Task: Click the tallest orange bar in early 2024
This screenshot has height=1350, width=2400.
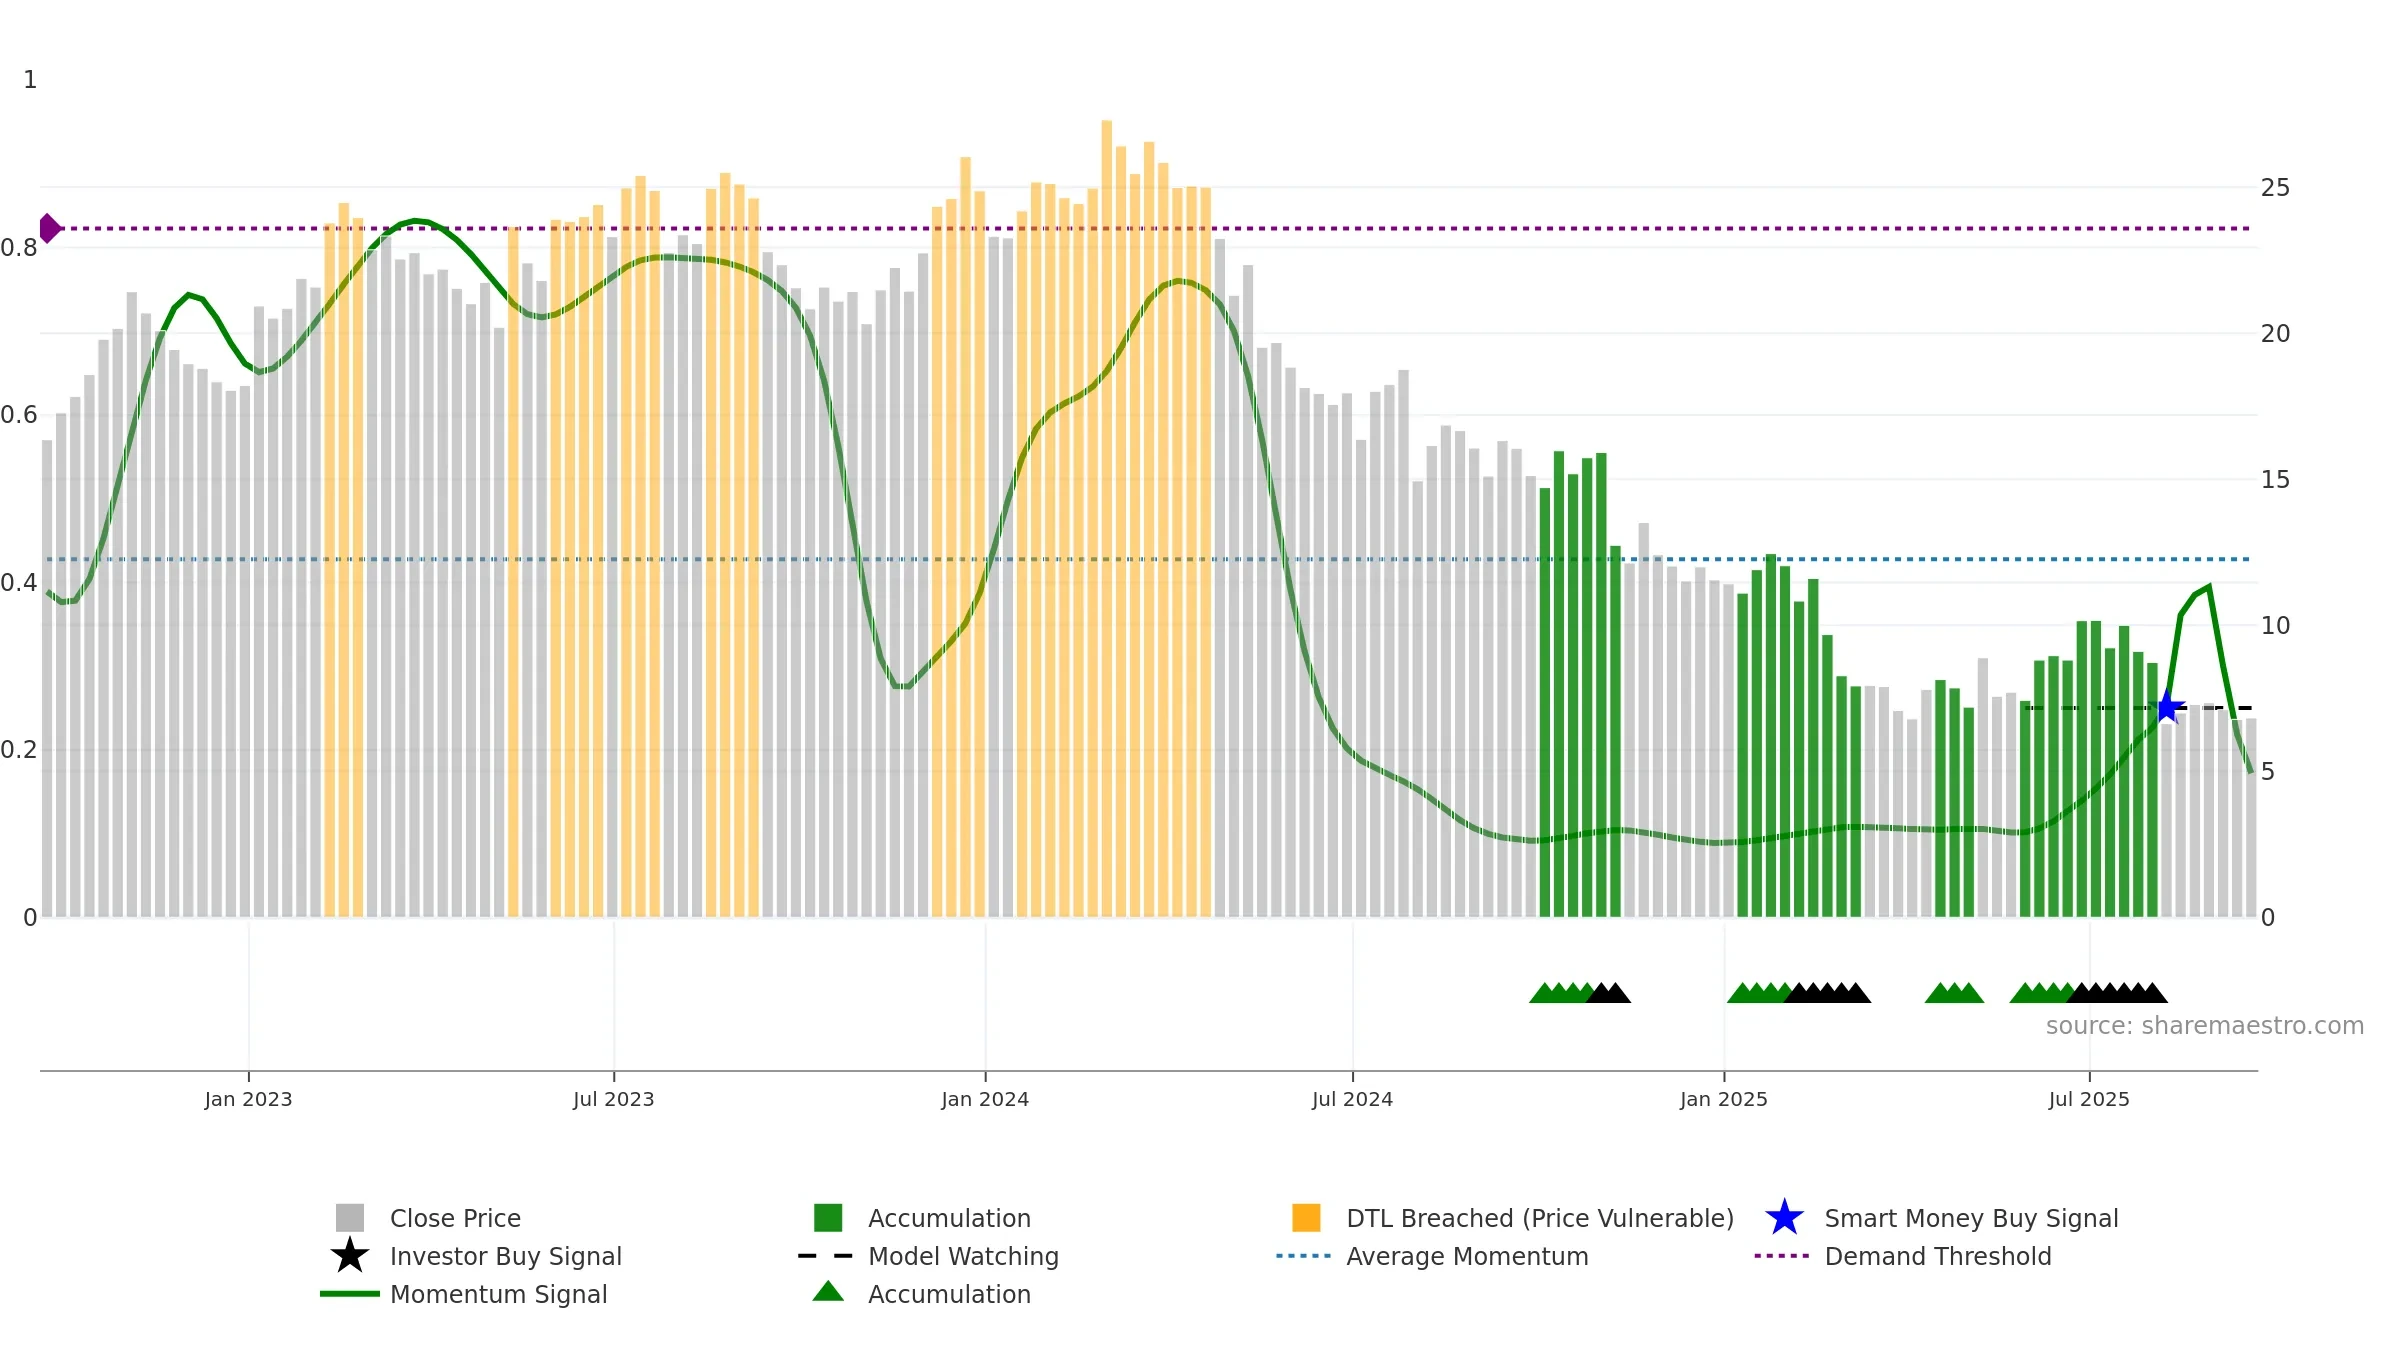Action: point(1107,518)
